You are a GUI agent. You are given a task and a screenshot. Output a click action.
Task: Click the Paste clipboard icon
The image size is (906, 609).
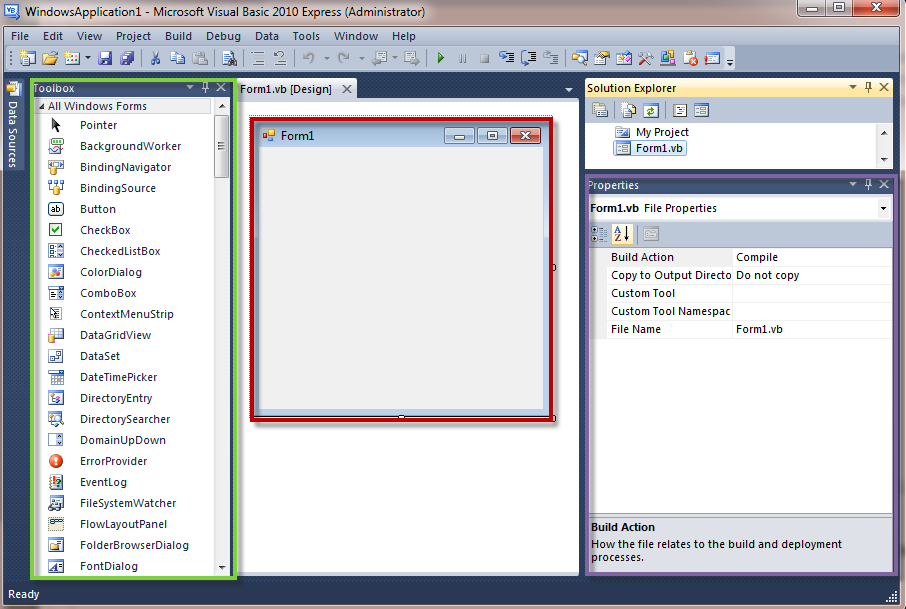click(200, 58)
